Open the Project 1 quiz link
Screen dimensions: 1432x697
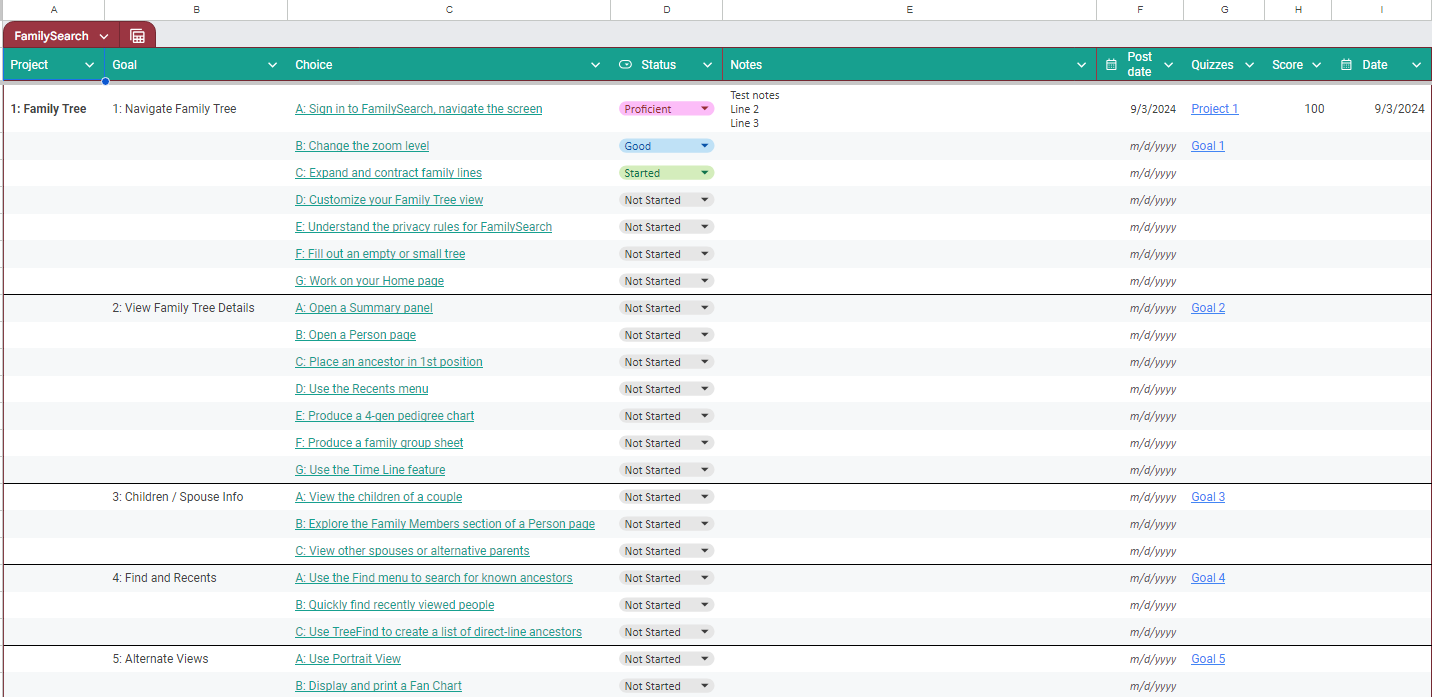[x=1214, y=109]
